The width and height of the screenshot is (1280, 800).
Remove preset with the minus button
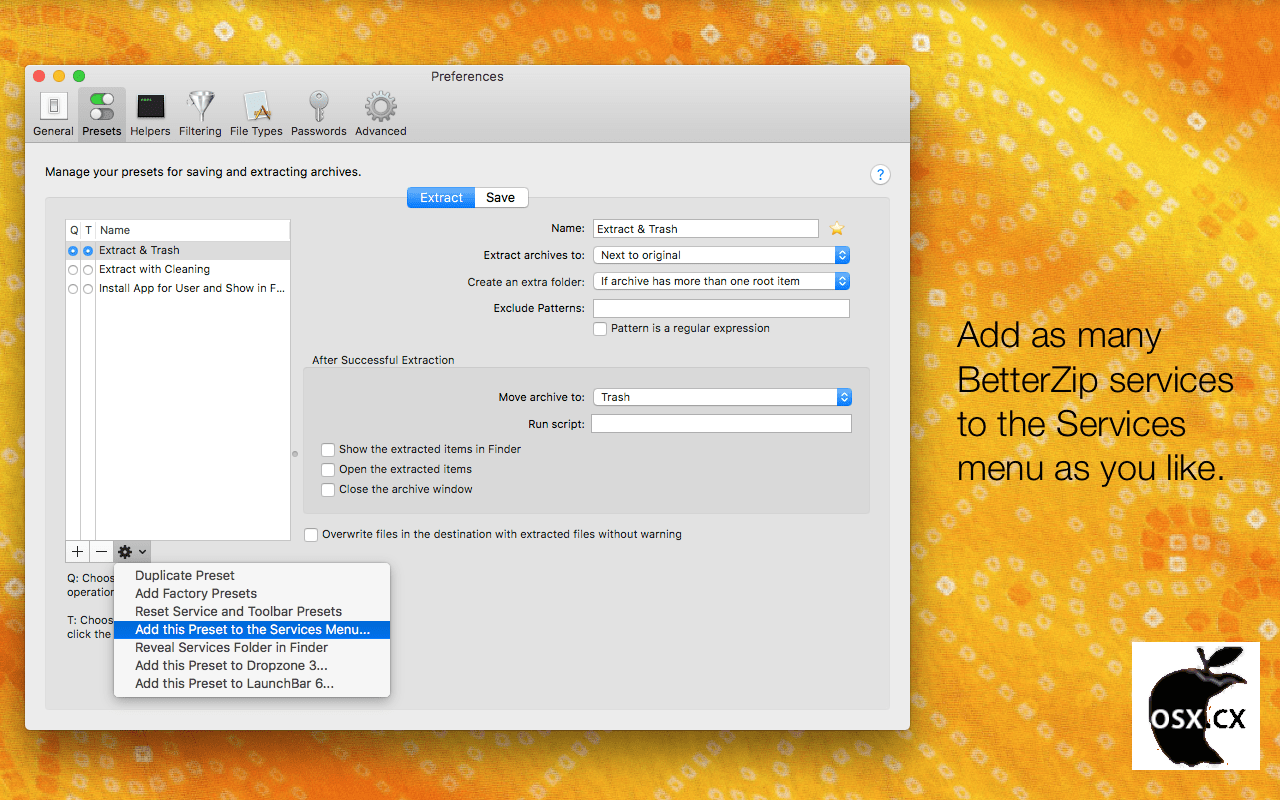[x=102, y=551]
